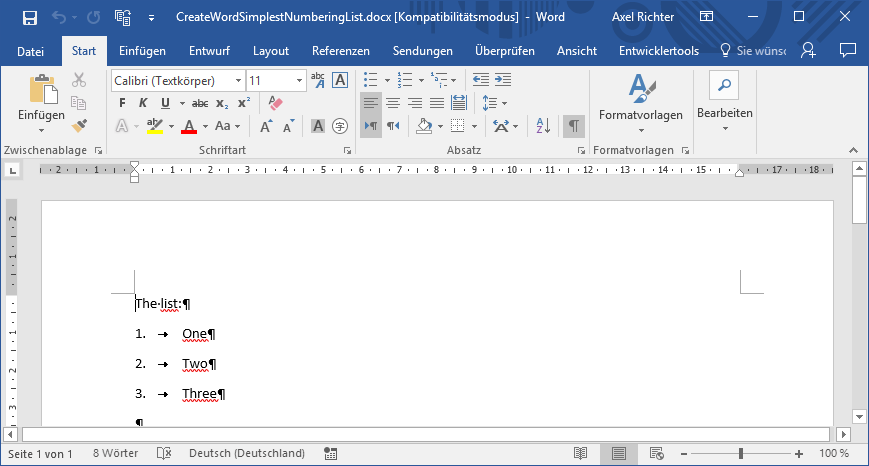The width and height of the screenshot is (869, 466).
Task: Switch to Layout tab
Action: click(271, 51)
